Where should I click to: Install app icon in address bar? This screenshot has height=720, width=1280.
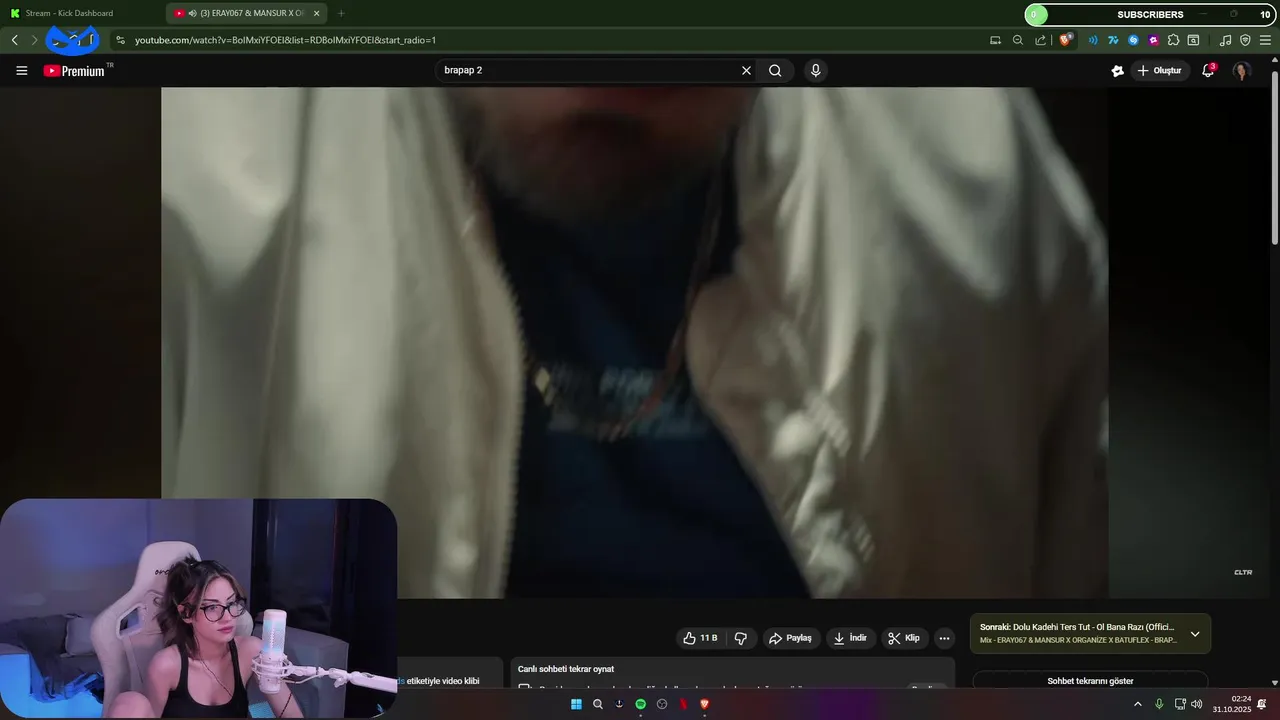coord(995,40)
